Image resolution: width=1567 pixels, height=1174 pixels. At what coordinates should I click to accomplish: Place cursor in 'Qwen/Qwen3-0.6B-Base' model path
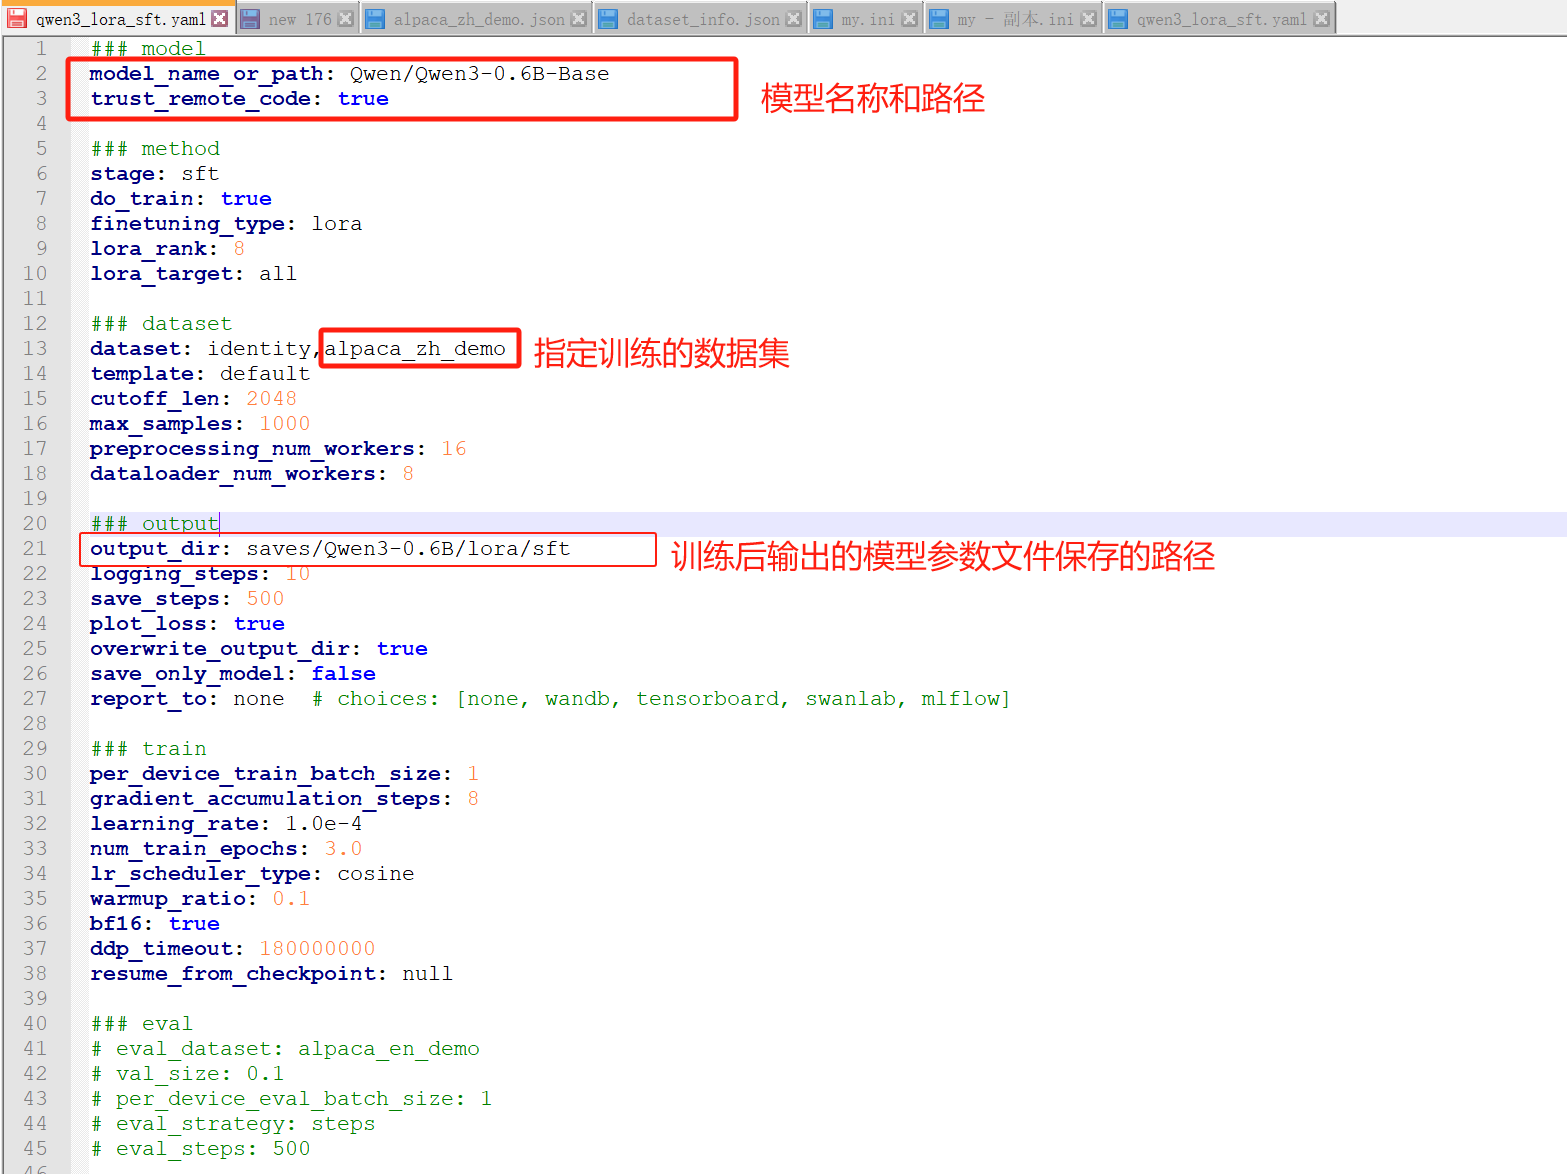[x=479, y=74]
